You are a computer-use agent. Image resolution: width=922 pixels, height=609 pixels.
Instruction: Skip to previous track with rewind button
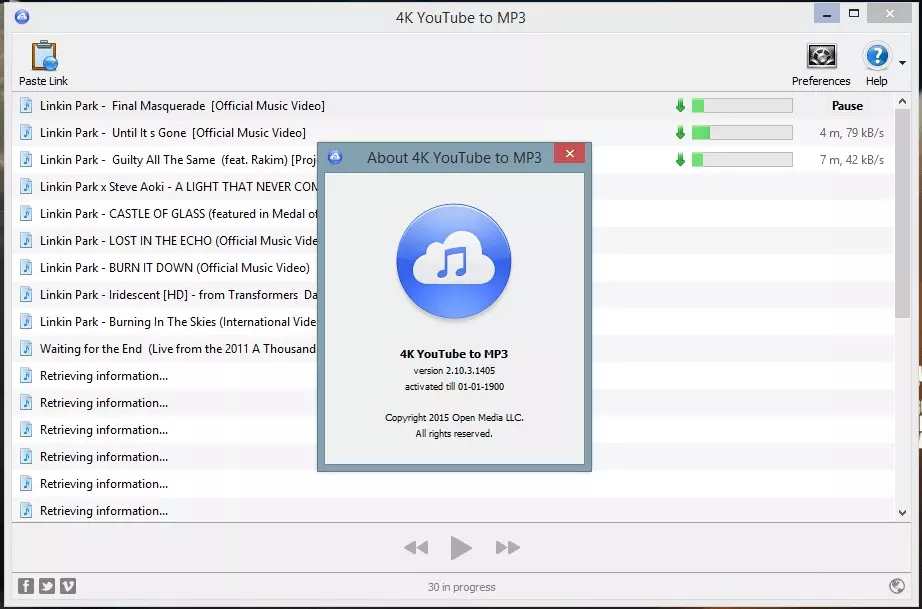[x=416, y=548]
